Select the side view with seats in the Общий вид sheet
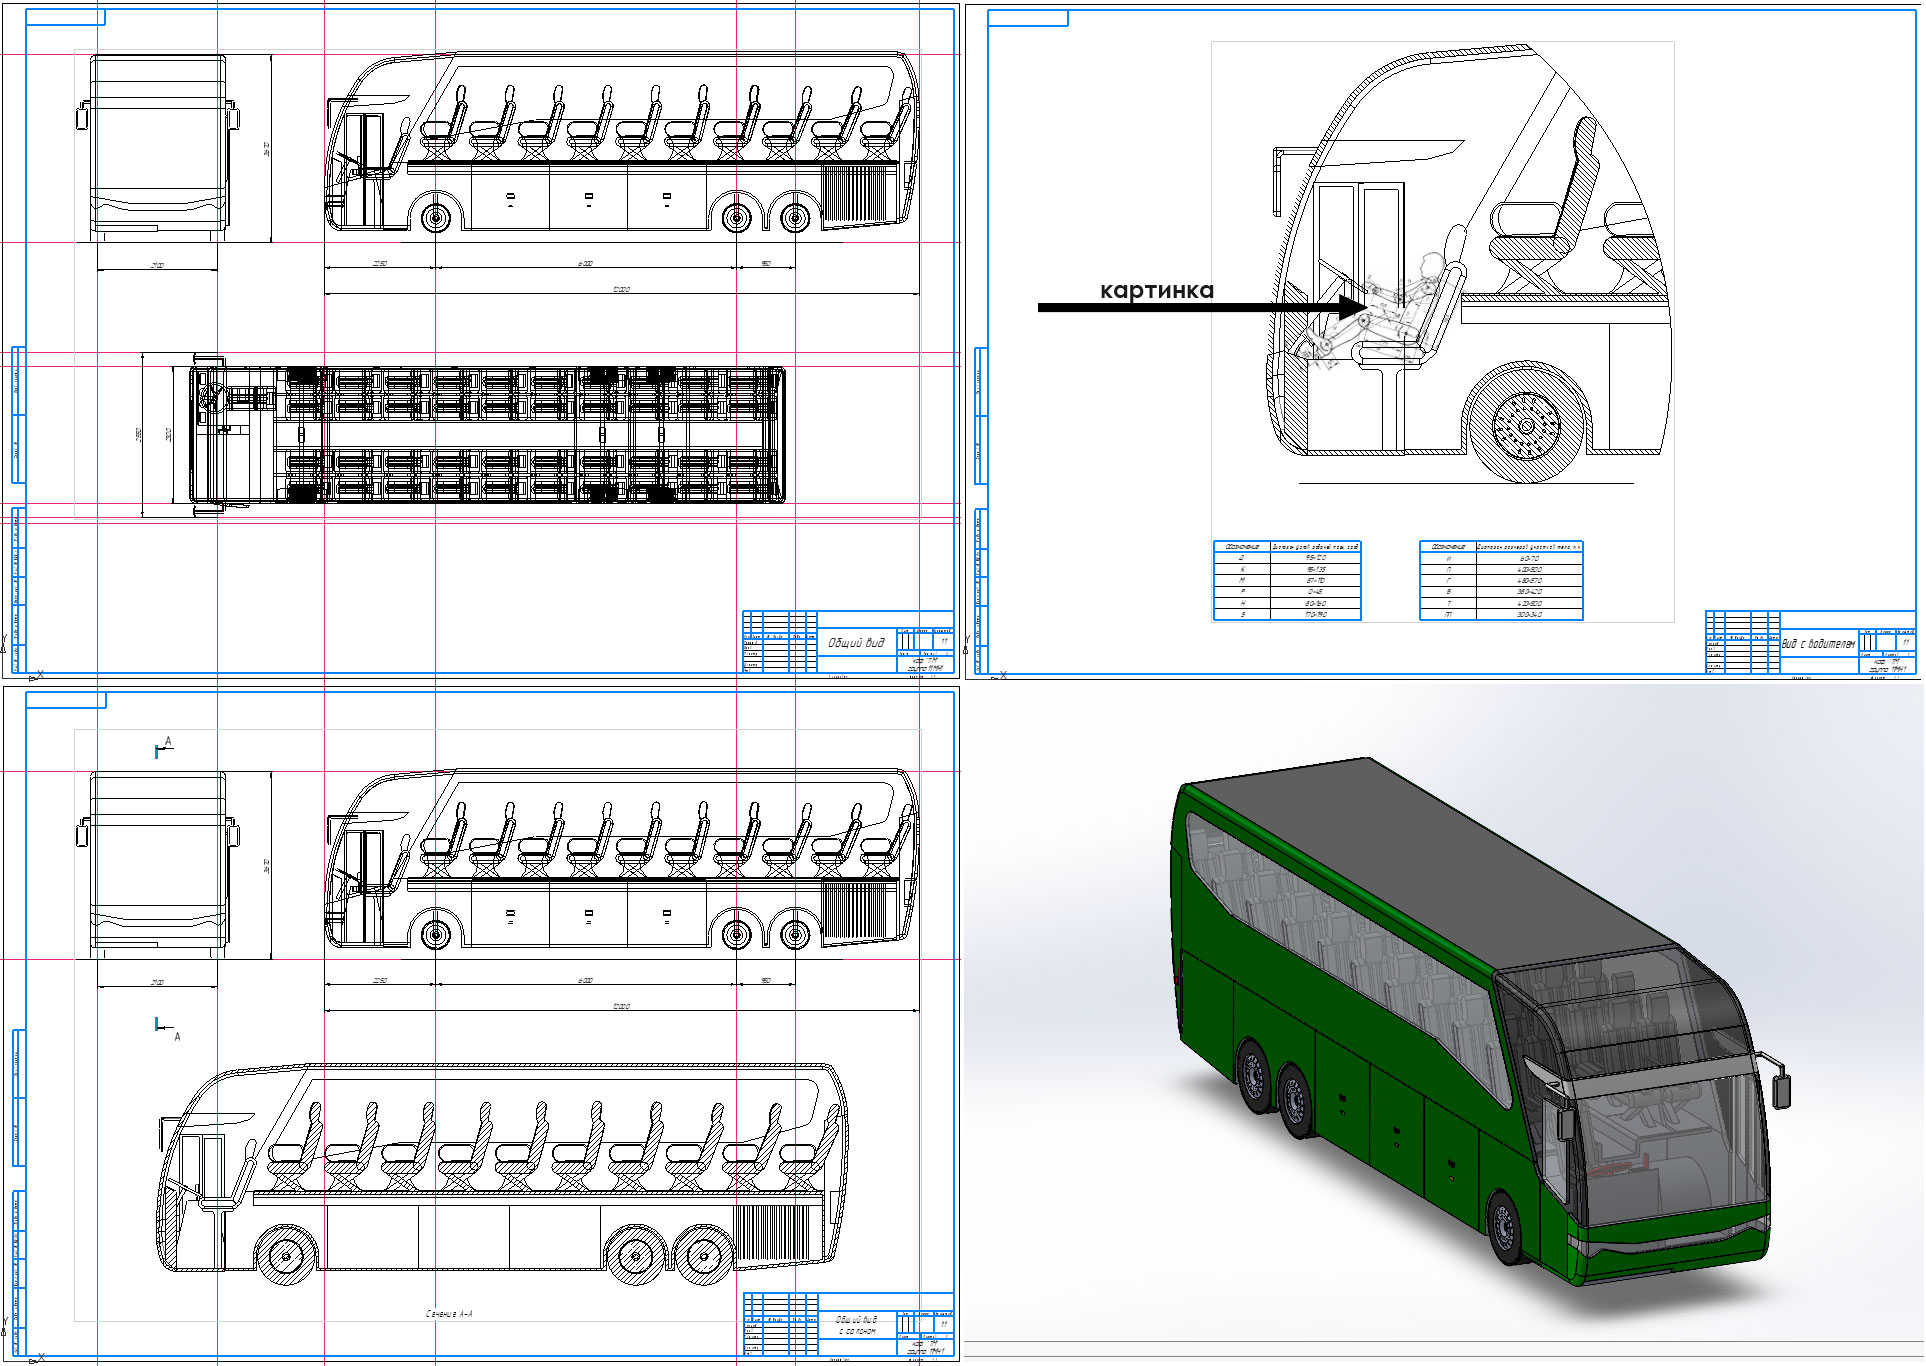Image resolution: width=1926 pixels, height=1366 pixels. coord(621,143)
